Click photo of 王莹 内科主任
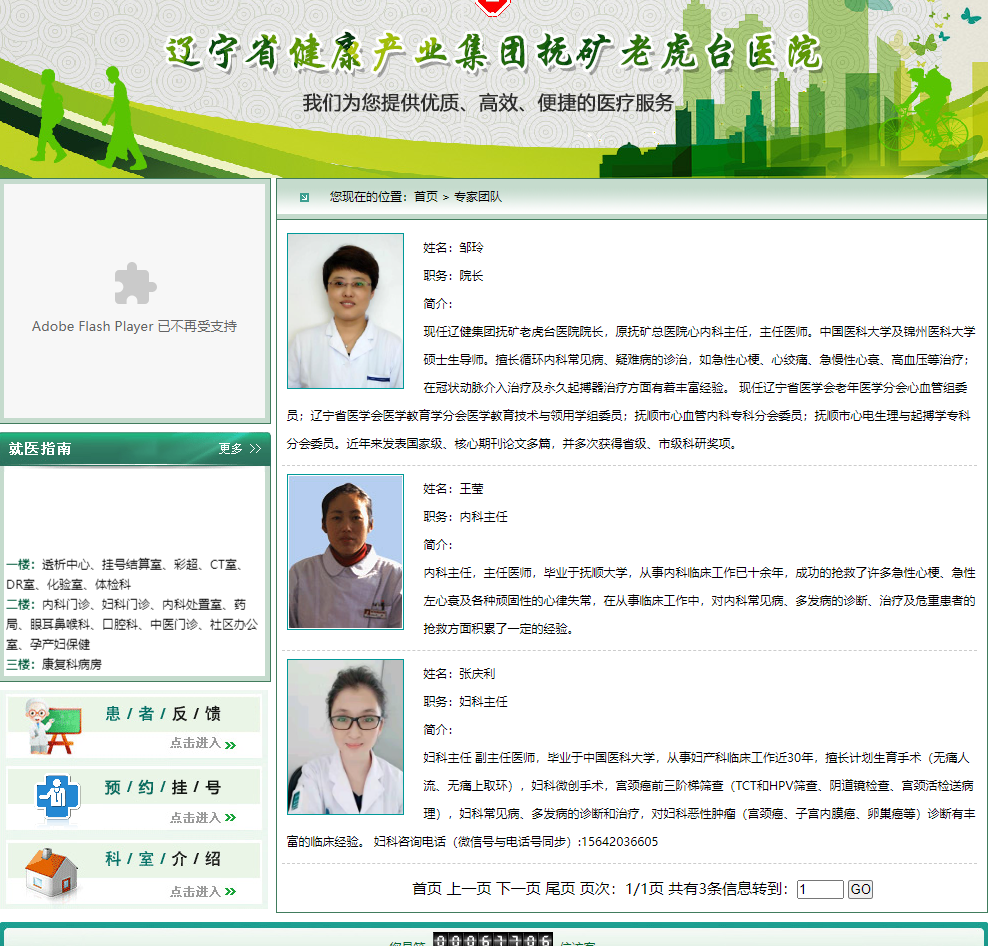The image size is (992, 946). (x=345, y=552)
